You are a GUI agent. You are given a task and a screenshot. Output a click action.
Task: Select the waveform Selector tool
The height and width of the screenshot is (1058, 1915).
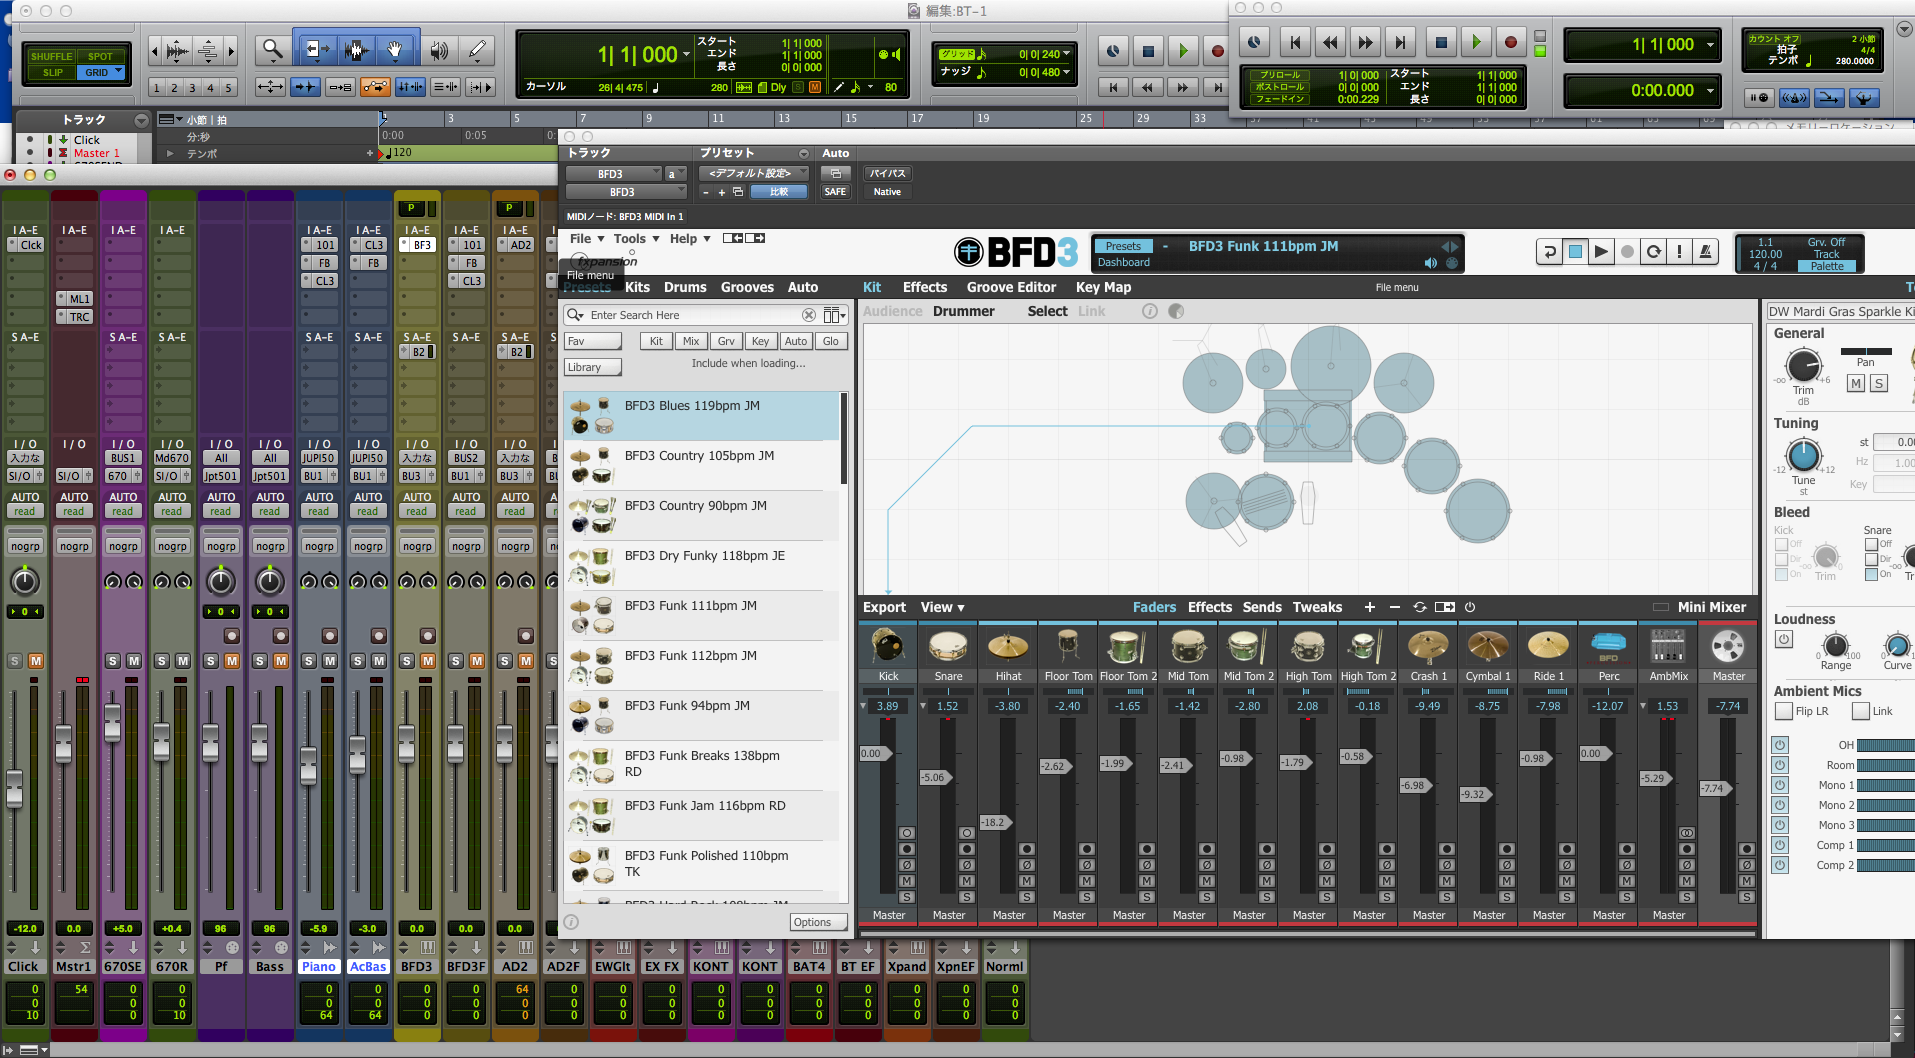point(355,49)
